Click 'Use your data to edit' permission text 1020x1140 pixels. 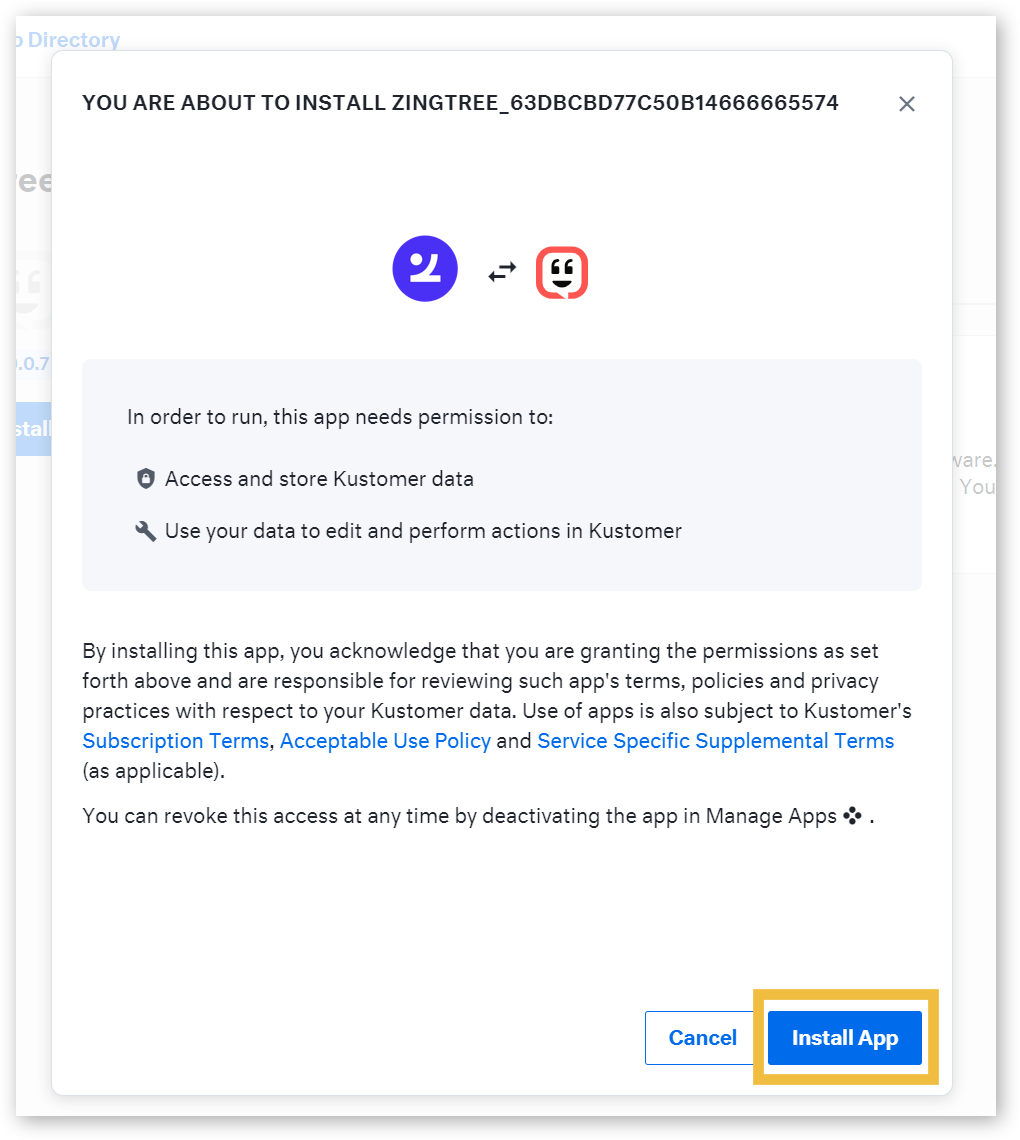(x=423, y=531)
